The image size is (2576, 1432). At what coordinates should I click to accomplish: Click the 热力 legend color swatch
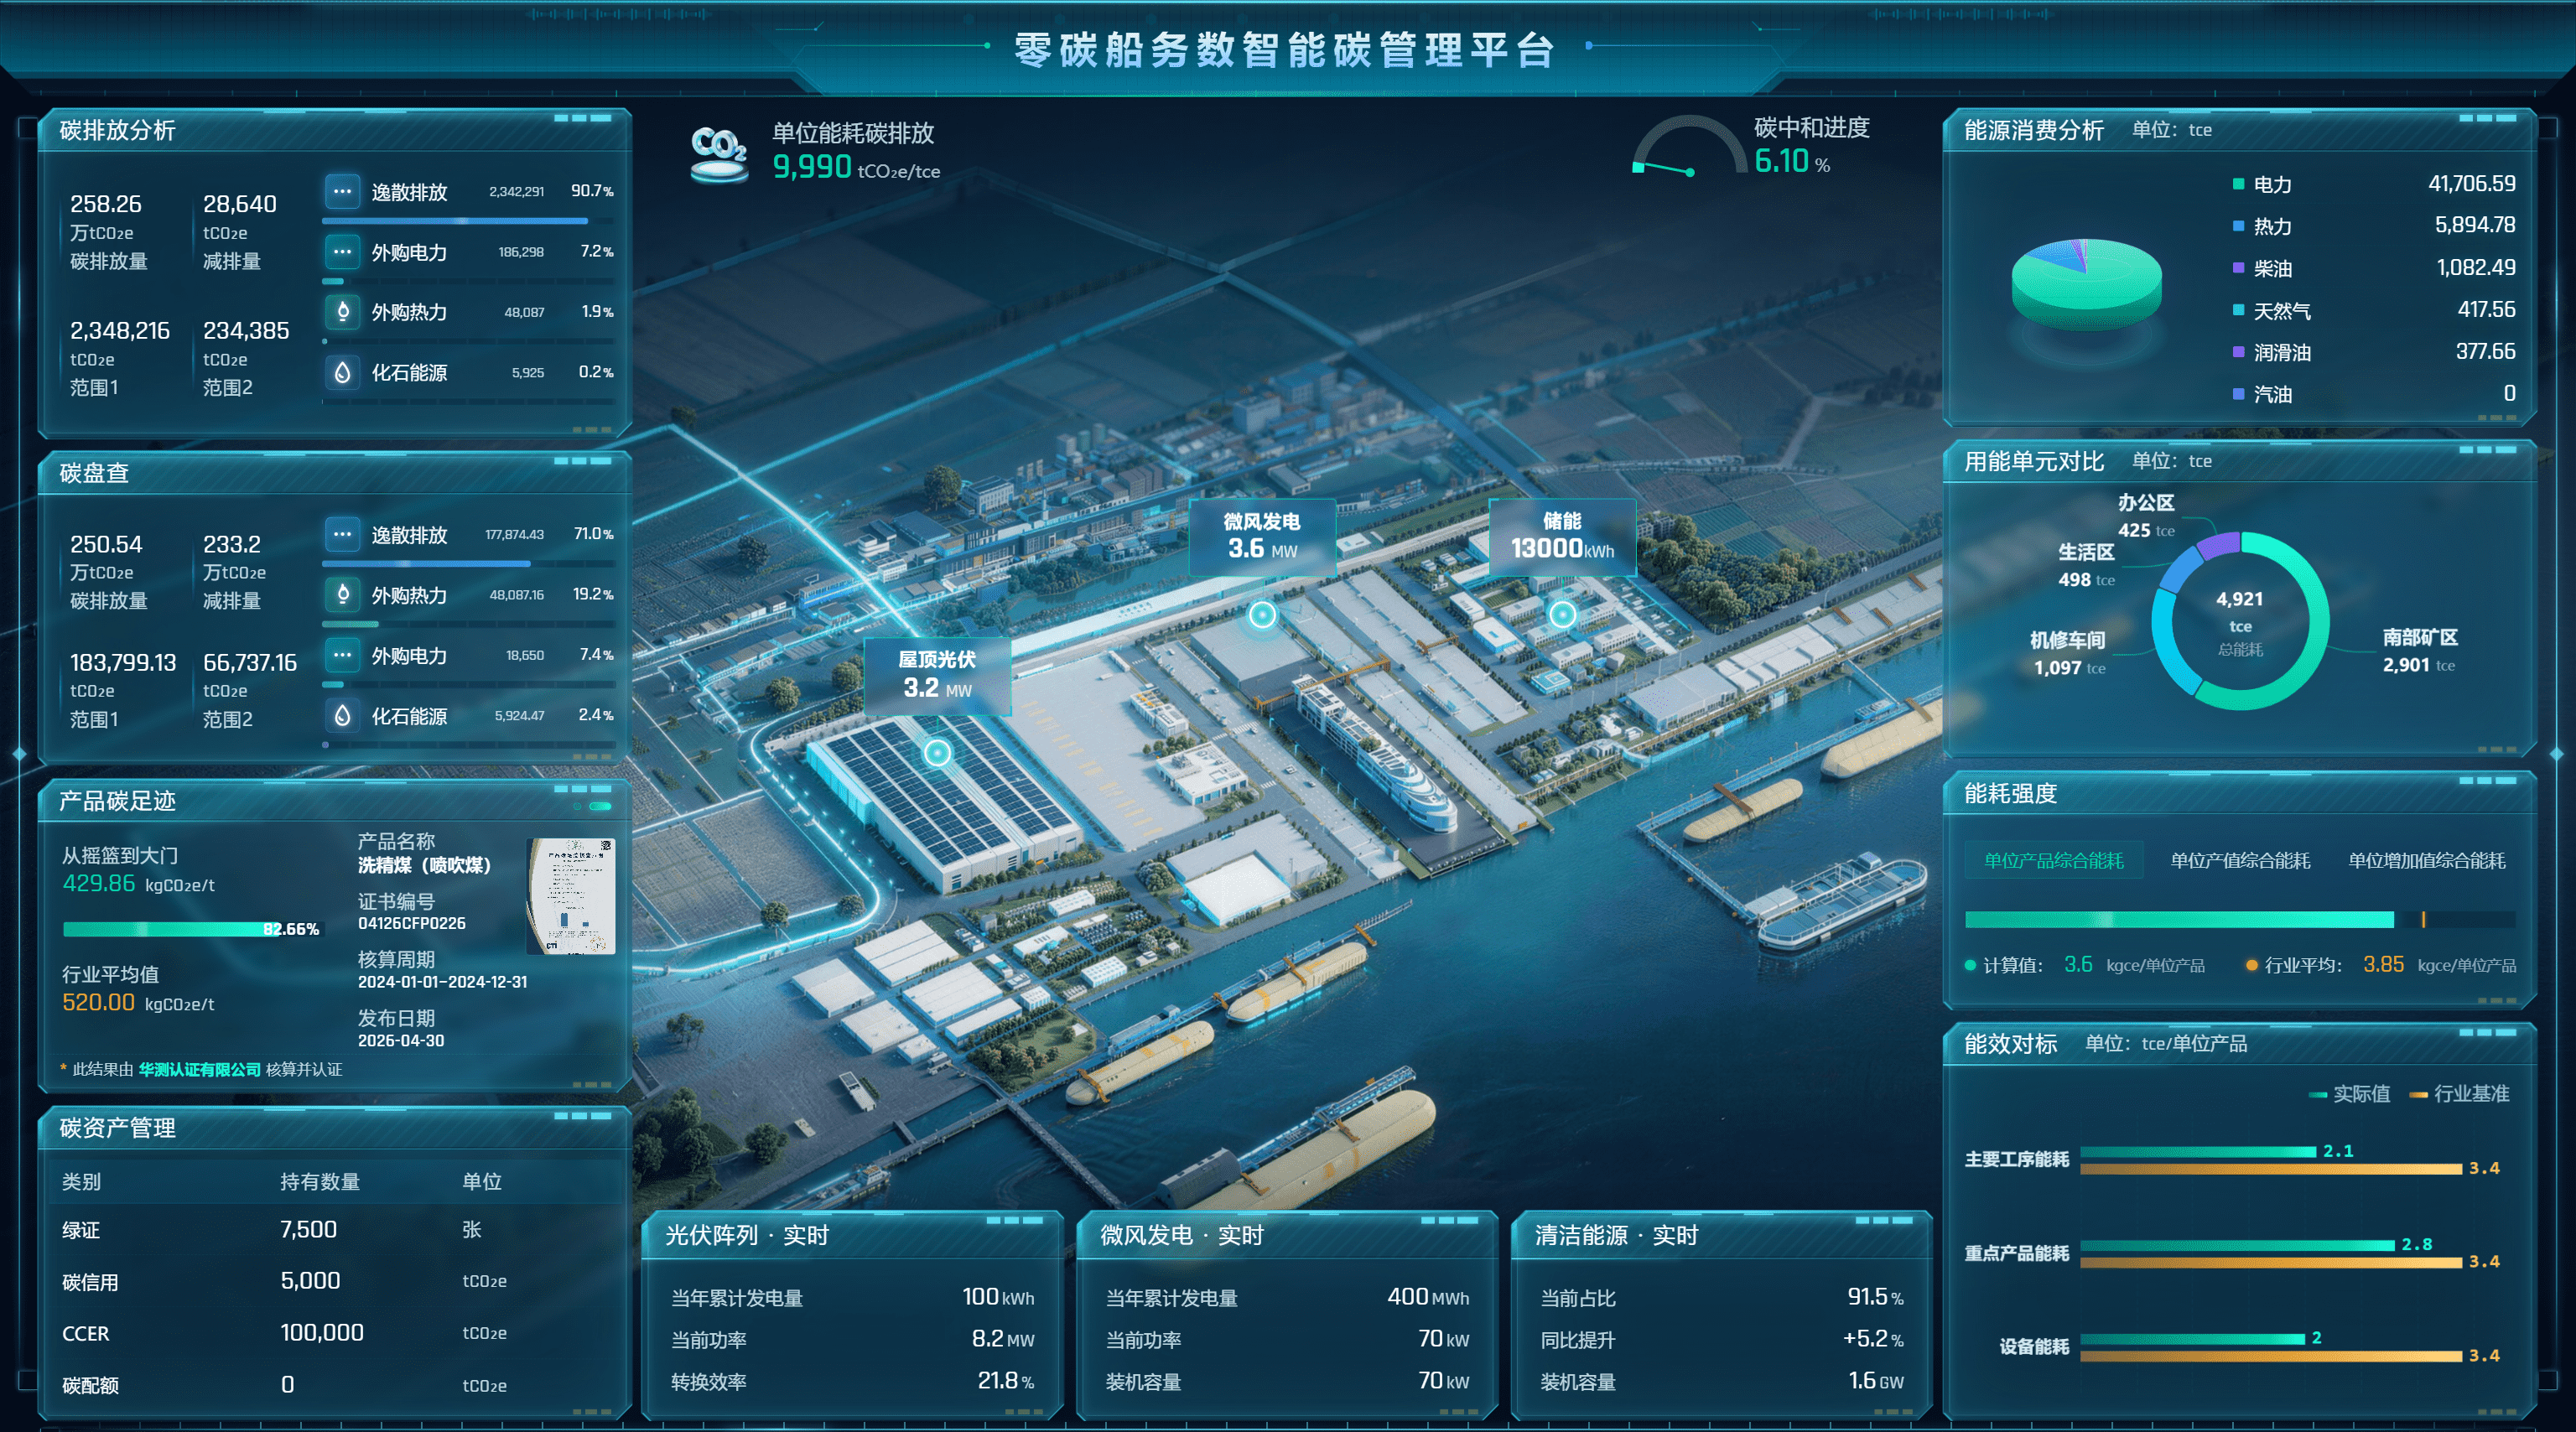[2239, 226]
